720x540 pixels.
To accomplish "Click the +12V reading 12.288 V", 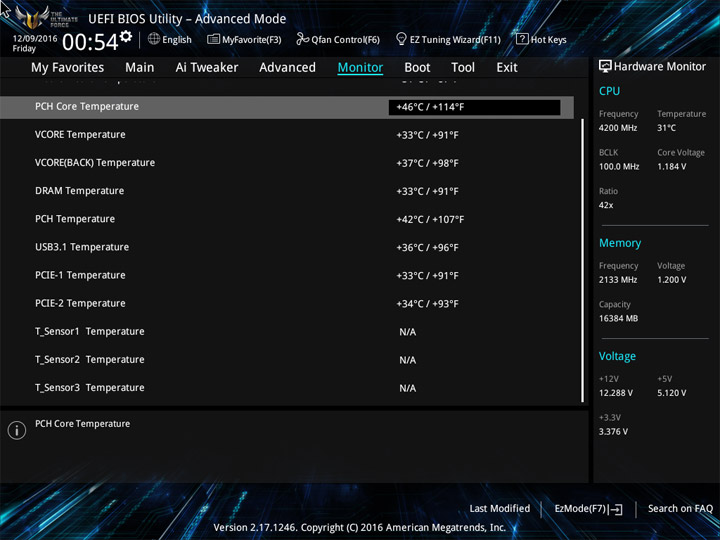I will (x=615, y=393).
